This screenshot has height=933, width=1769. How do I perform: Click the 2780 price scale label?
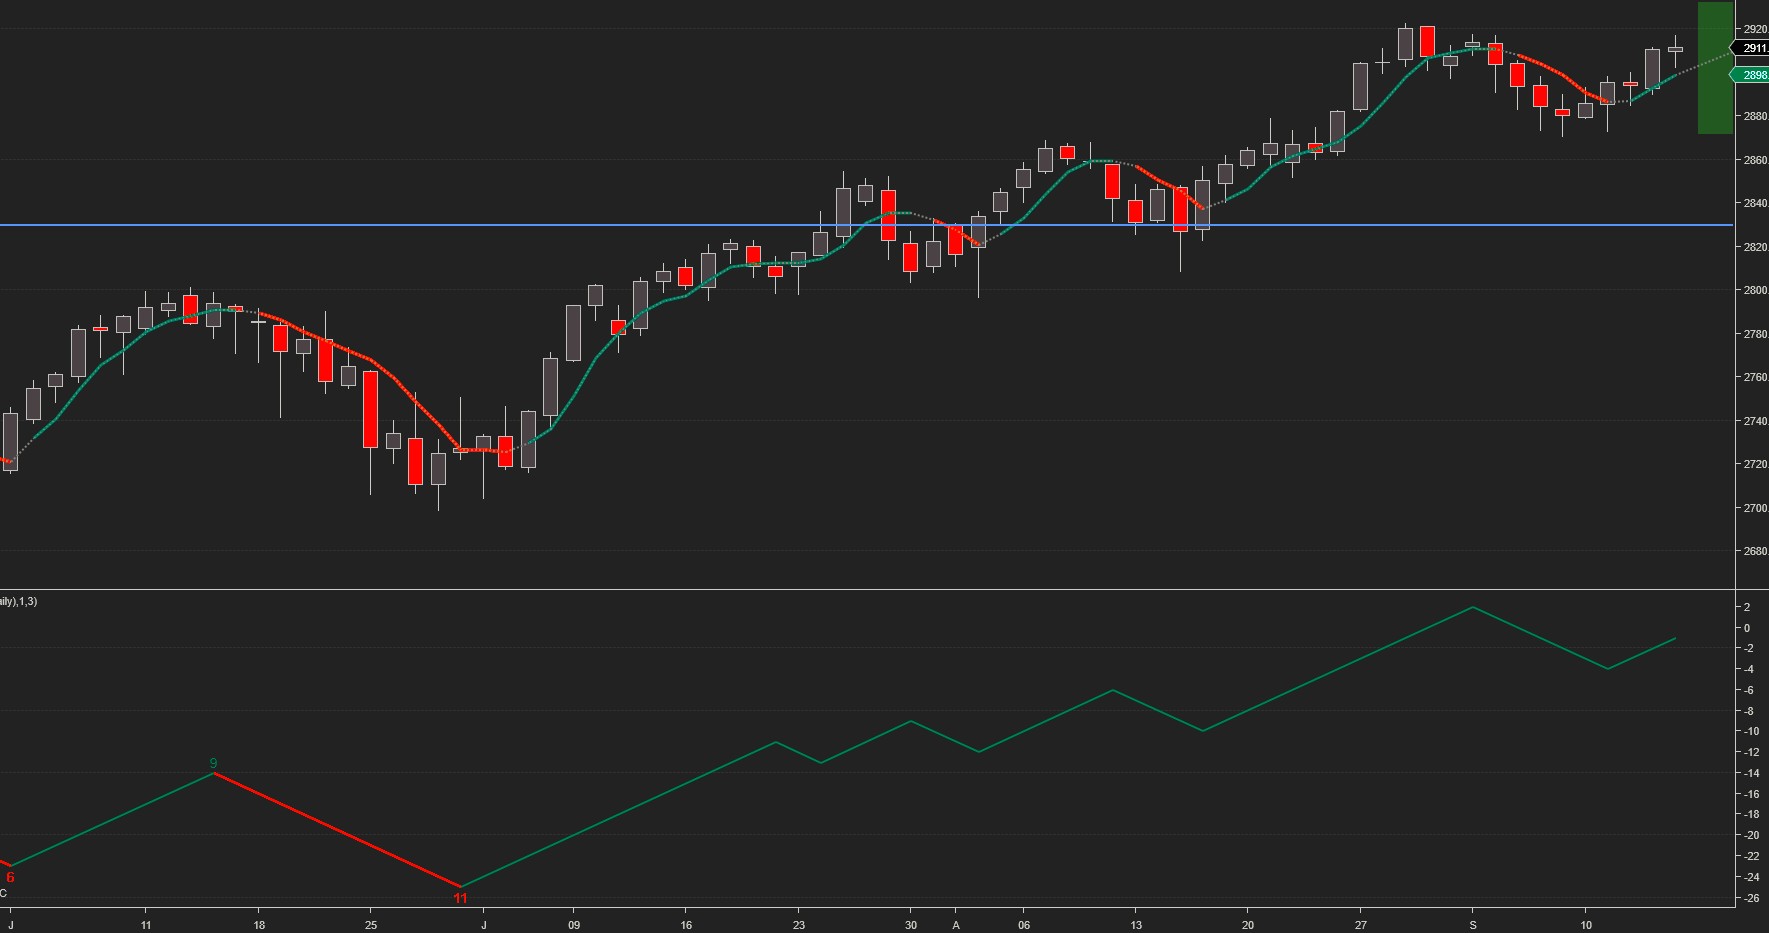tap(1755, 334)
